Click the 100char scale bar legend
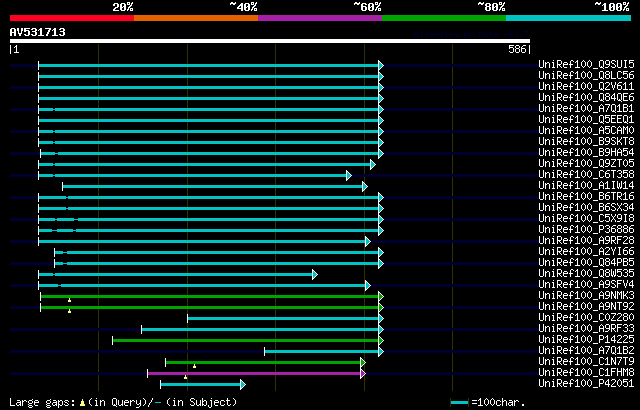 [487, 402]
